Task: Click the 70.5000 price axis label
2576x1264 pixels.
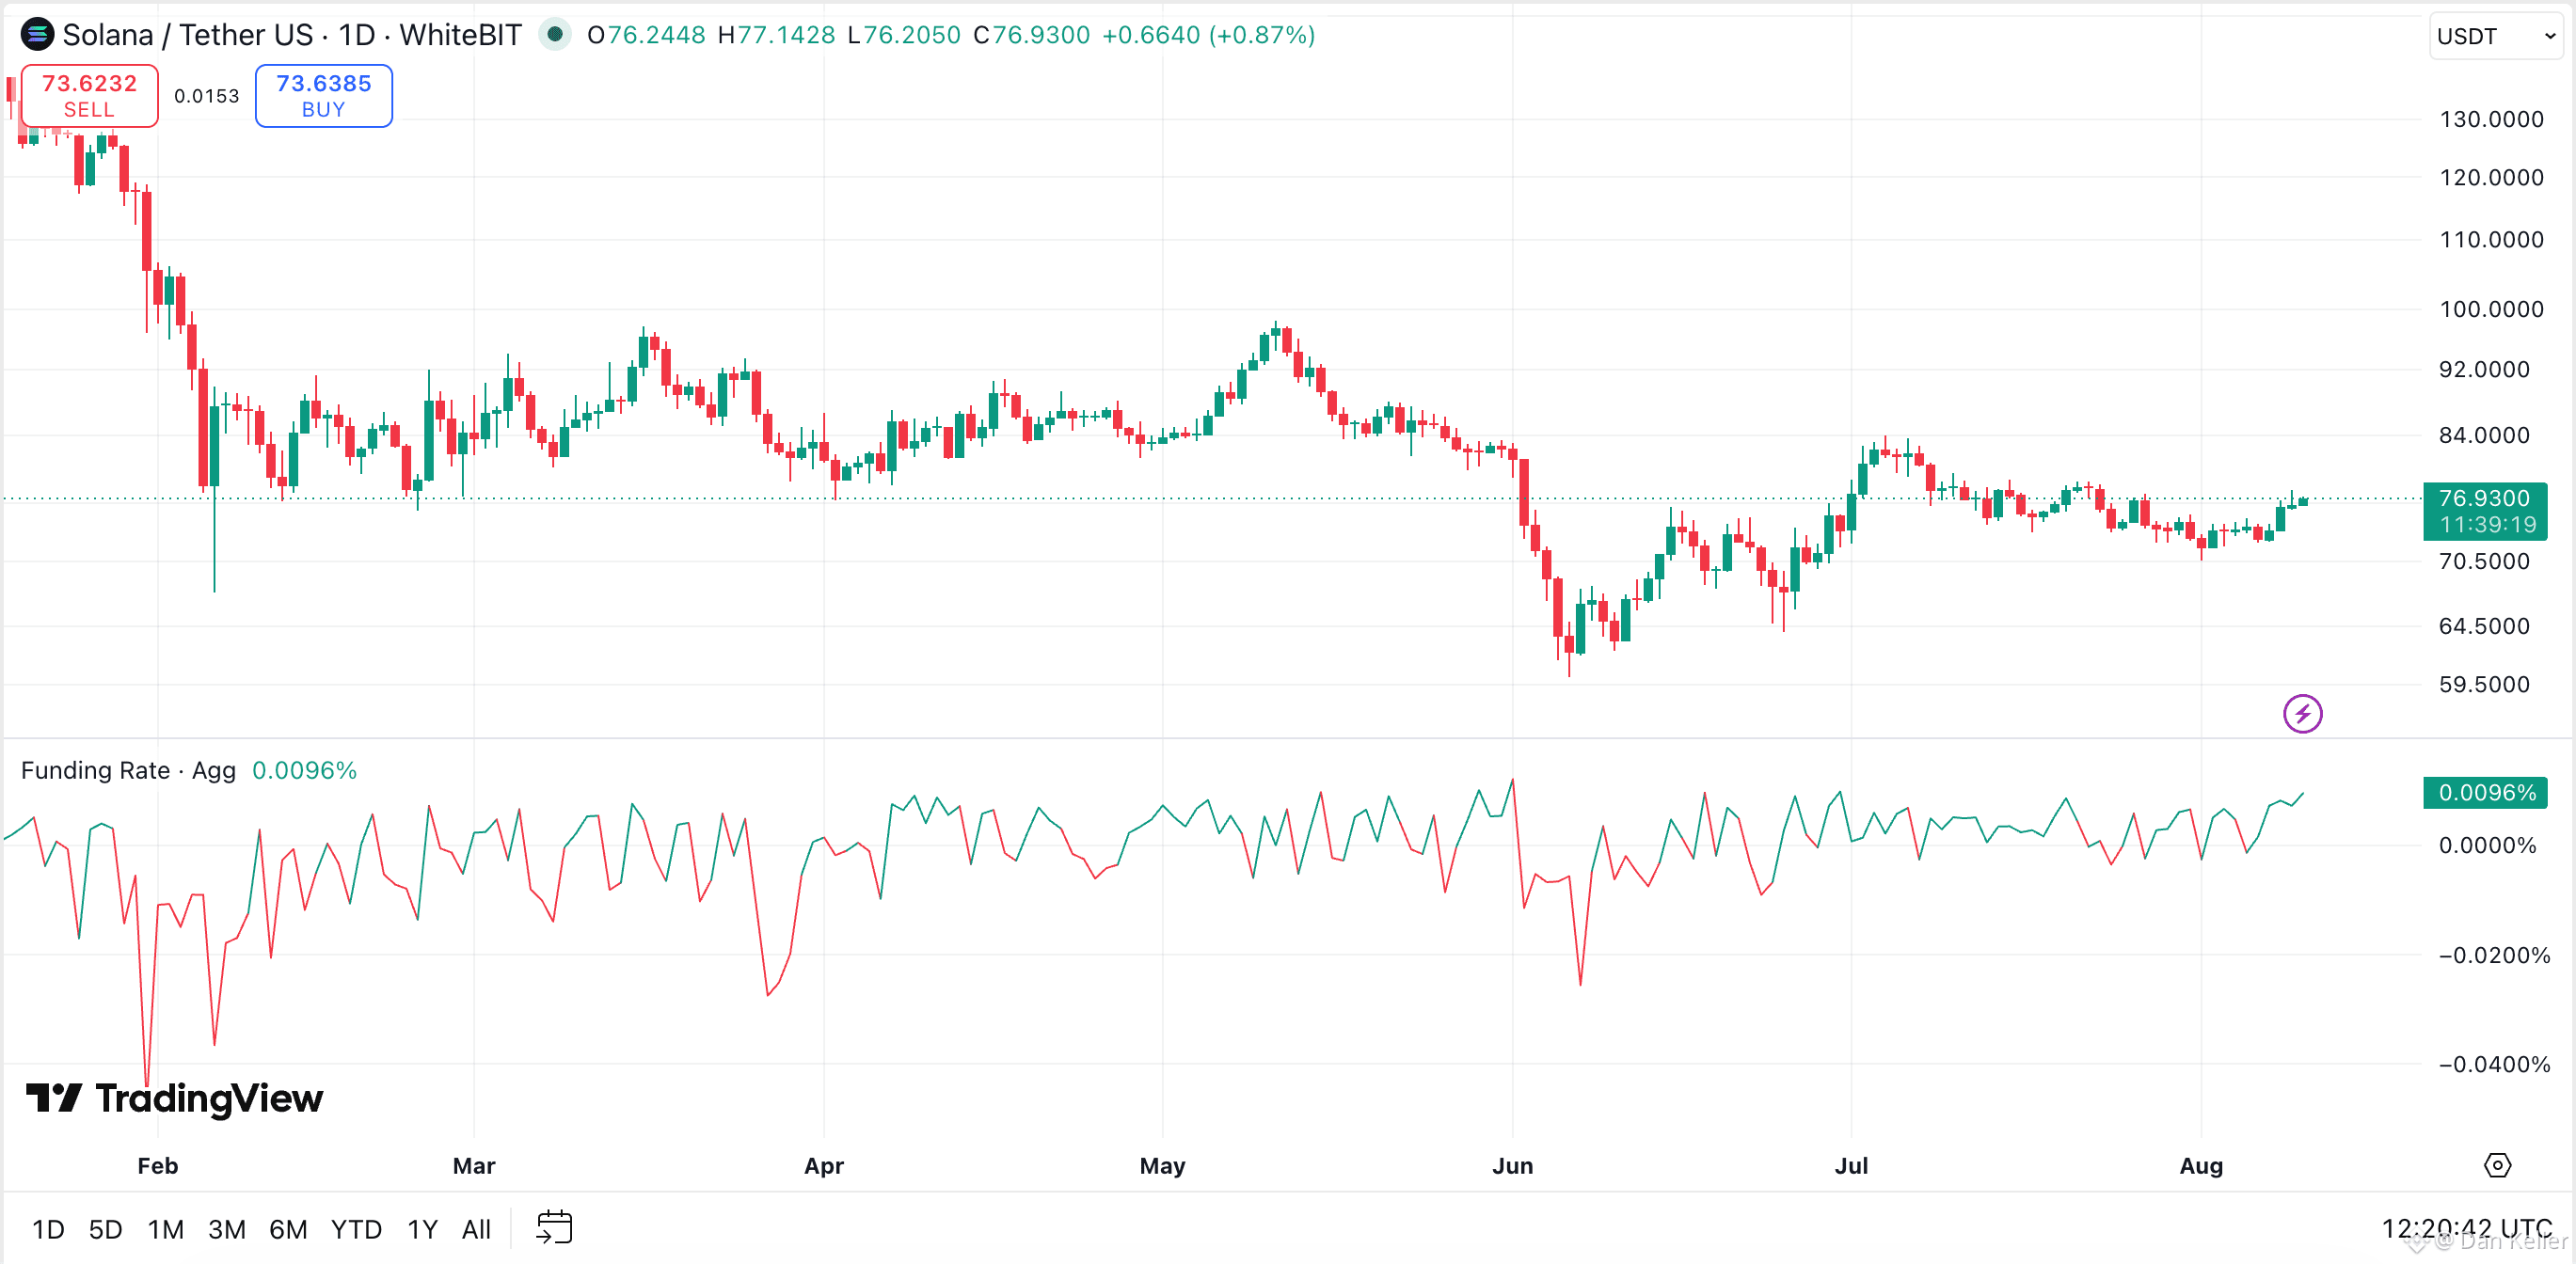Action: tap(2484, 562)
